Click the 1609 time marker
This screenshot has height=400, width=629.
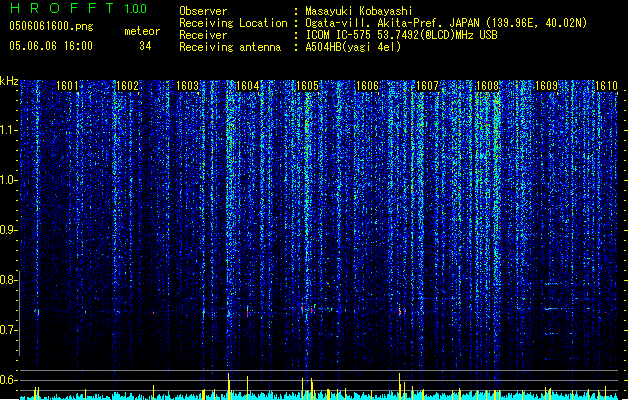(547, 86)
